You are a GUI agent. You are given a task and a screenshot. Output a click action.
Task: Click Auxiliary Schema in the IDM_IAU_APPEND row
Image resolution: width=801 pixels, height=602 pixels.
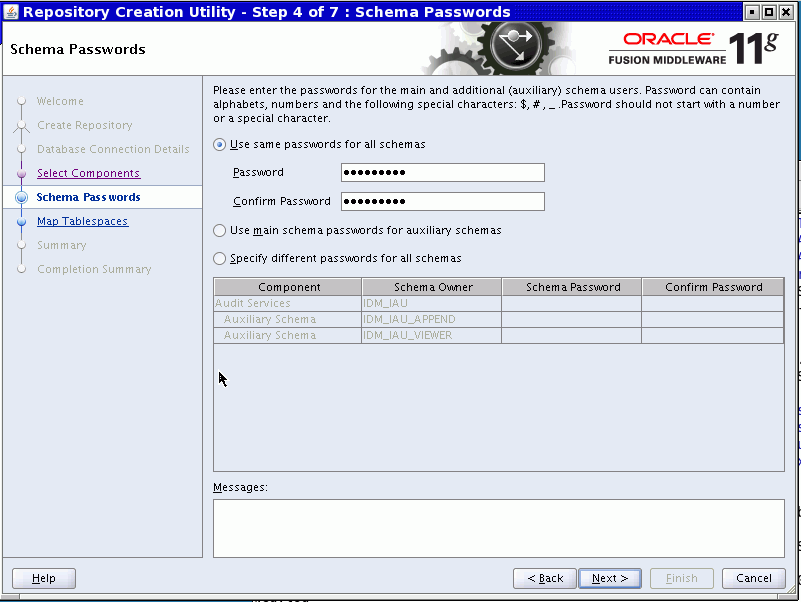[x=288, y=319]
